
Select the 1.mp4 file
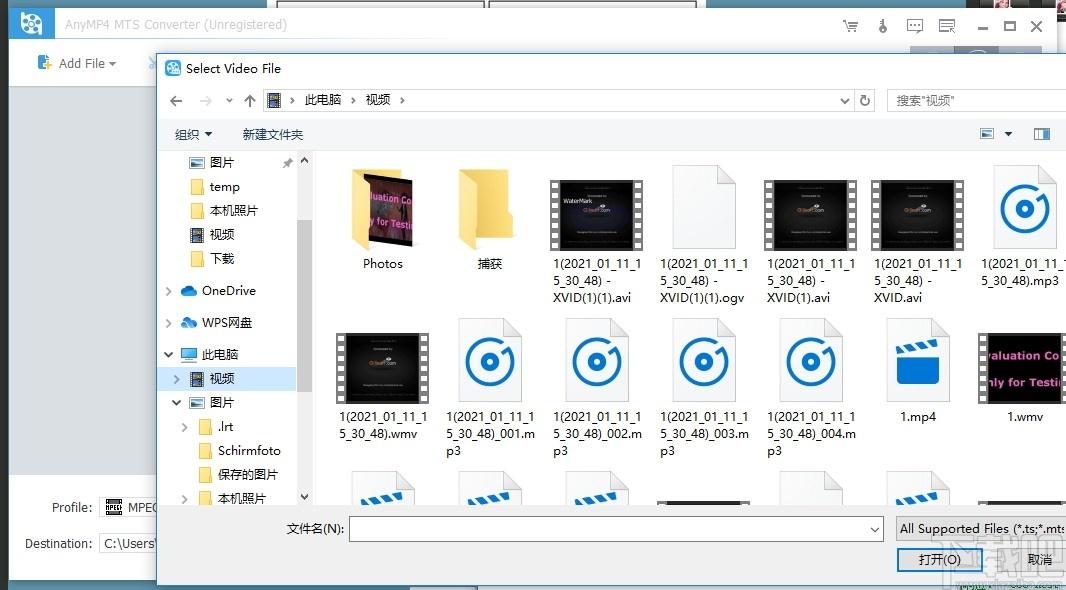[x=918, y=371]
